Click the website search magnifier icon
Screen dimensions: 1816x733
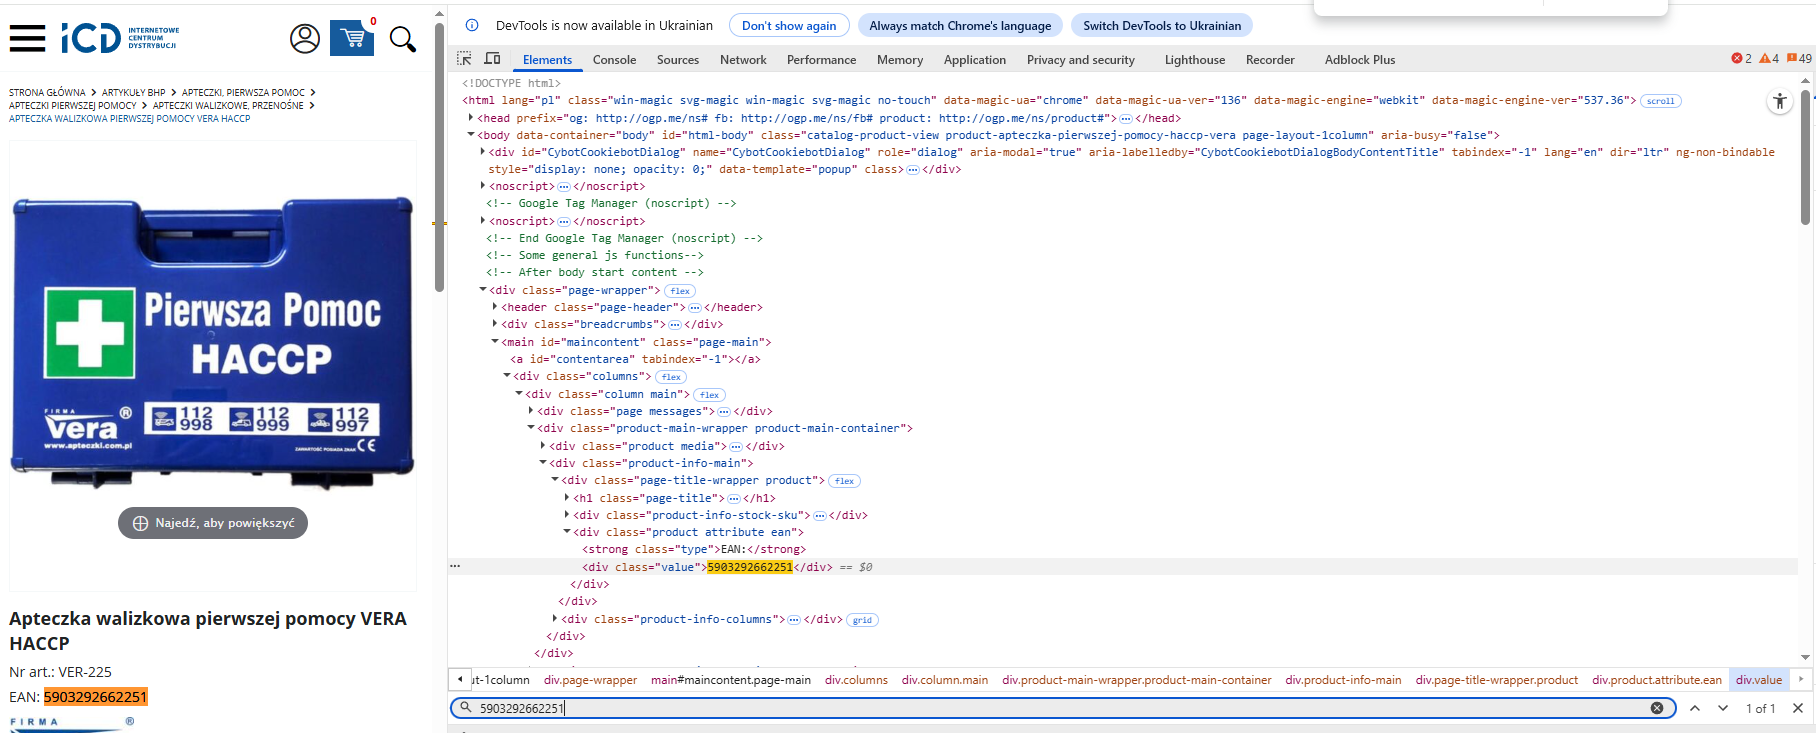click(x=402, y=39)
